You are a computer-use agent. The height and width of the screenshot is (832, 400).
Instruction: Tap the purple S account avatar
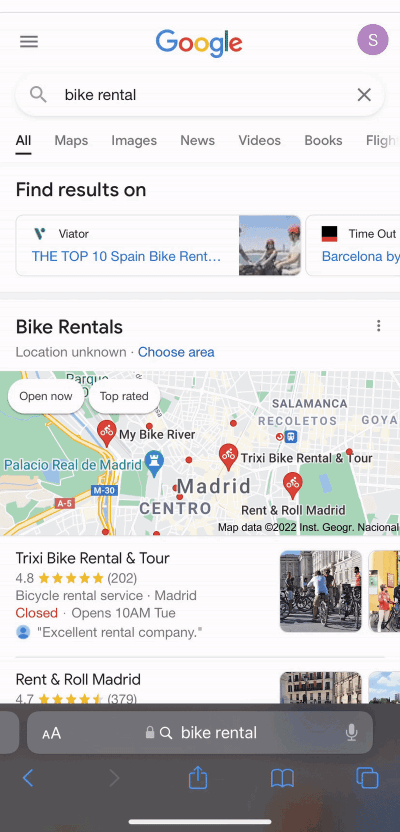click(x=372, y=40)
